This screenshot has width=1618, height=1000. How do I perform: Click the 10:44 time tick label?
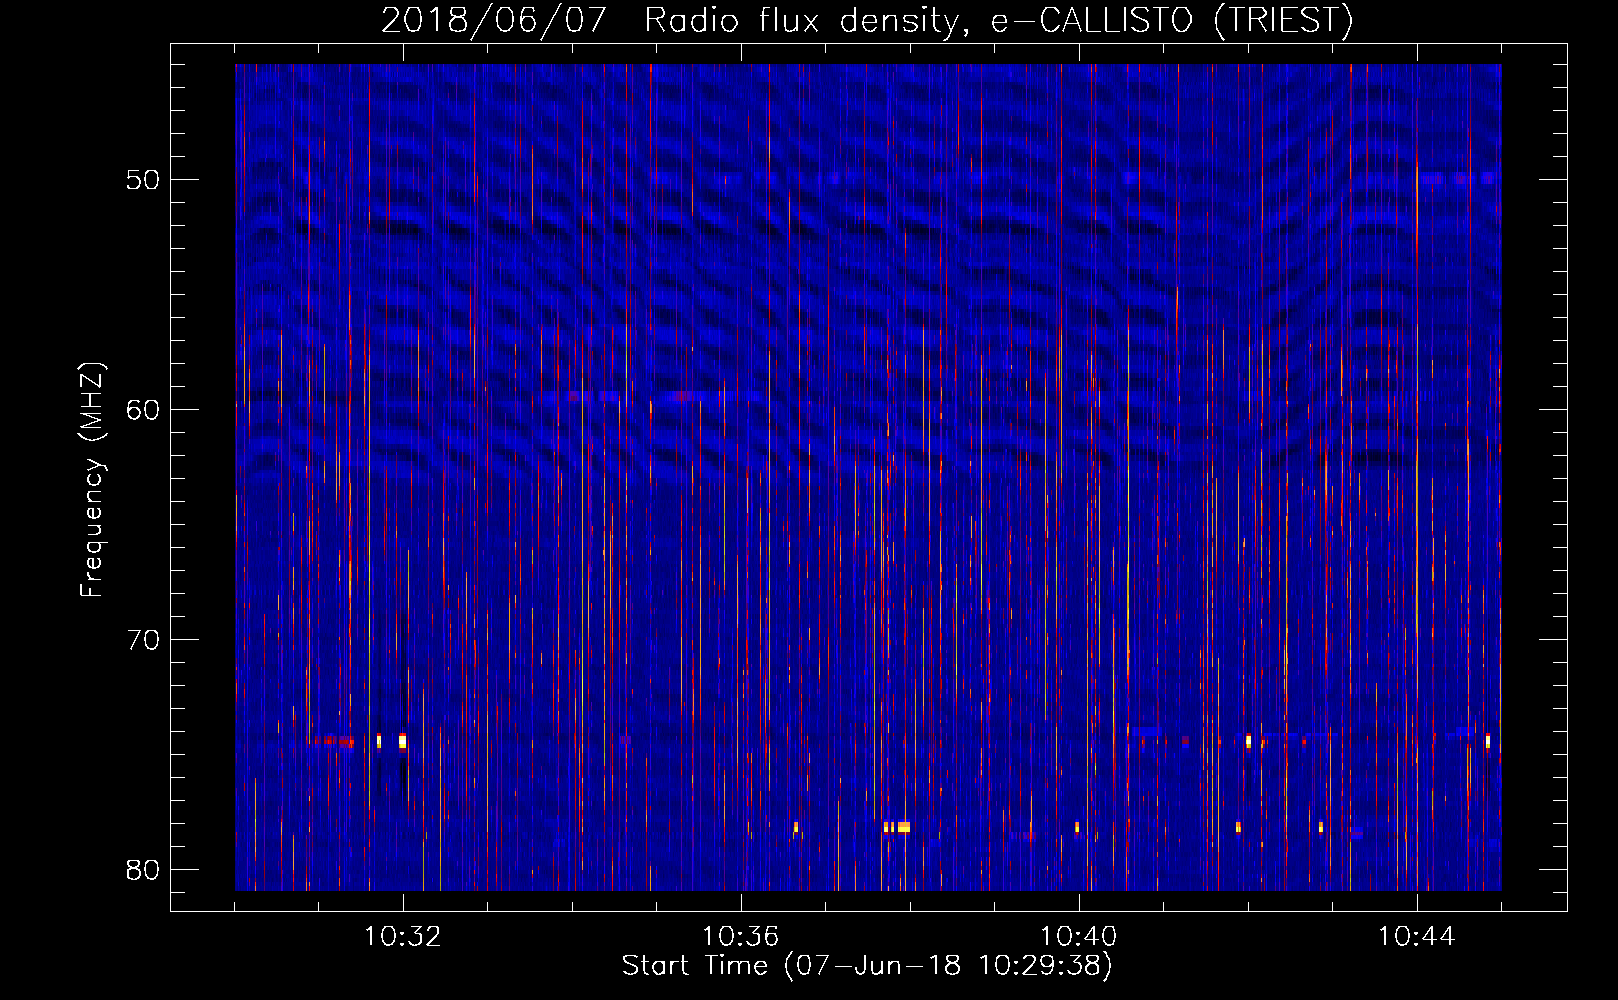(1417, 937)
